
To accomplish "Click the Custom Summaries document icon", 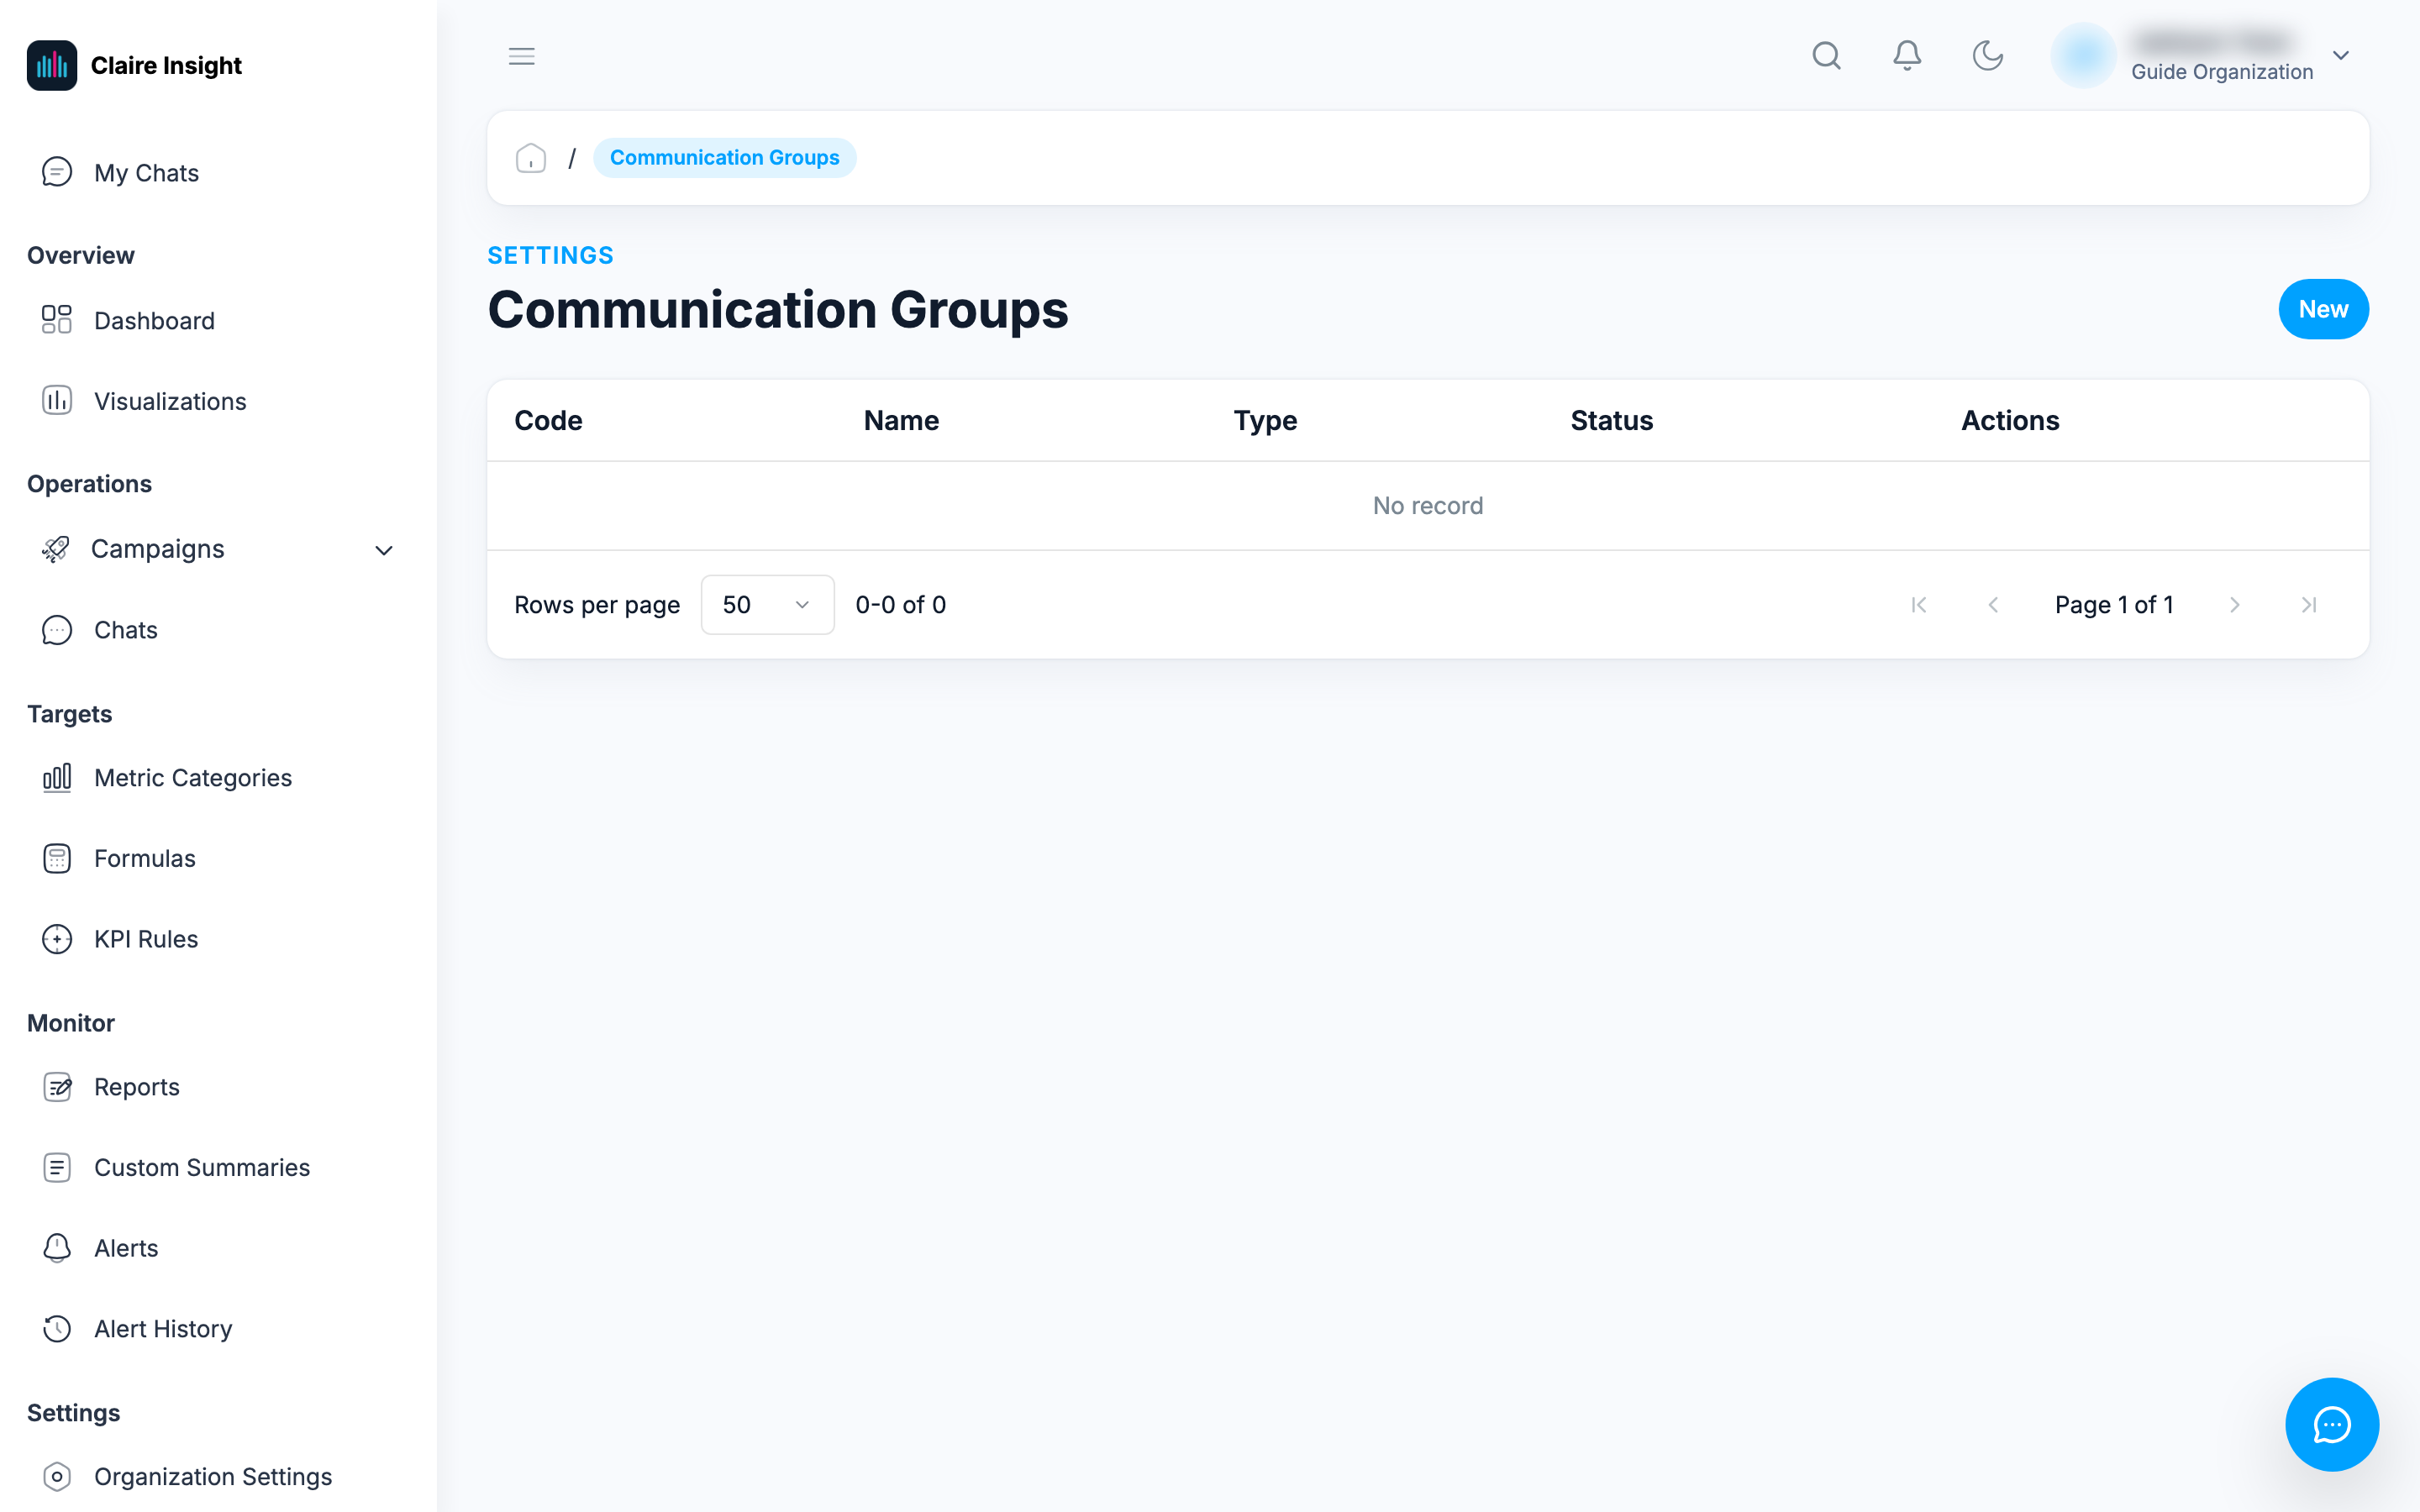I will [x=57, y=1167].
